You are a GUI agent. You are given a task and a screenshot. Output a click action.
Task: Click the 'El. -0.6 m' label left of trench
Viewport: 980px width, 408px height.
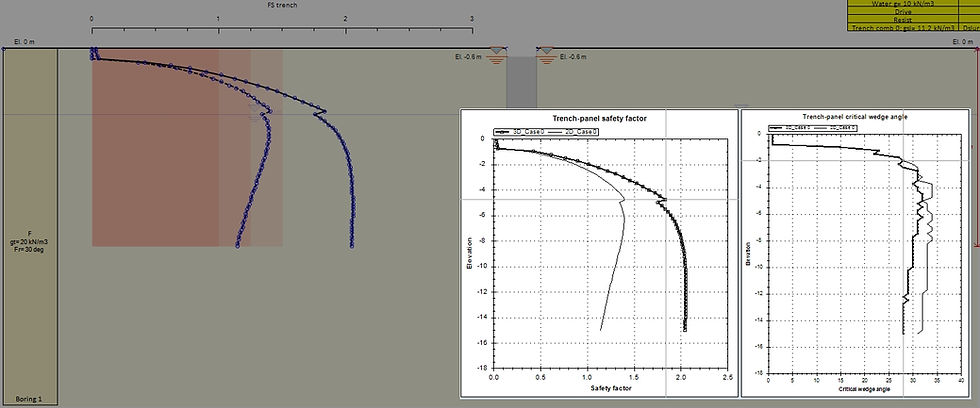point(469,57)
